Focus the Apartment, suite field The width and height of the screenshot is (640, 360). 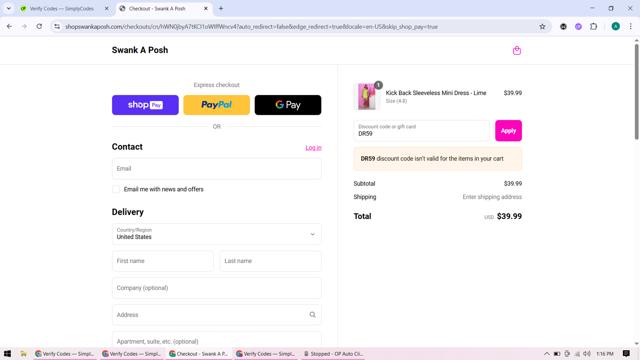tap(216, 340)
